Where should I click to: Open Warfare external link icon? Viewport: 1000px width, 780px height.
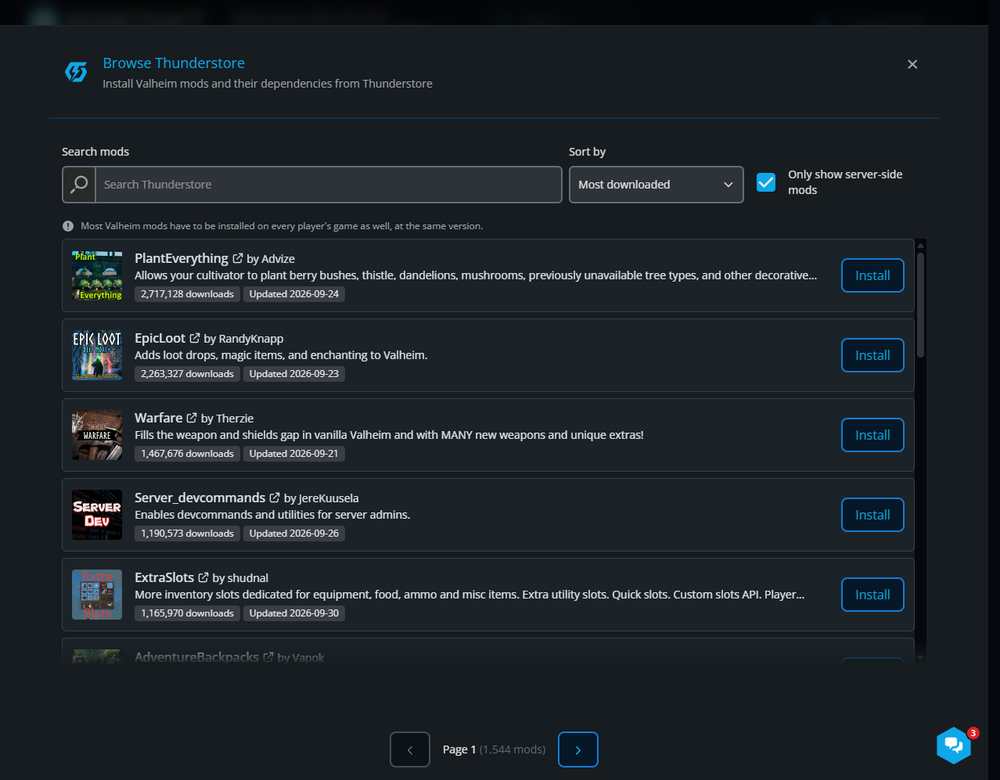click(191, 418)
